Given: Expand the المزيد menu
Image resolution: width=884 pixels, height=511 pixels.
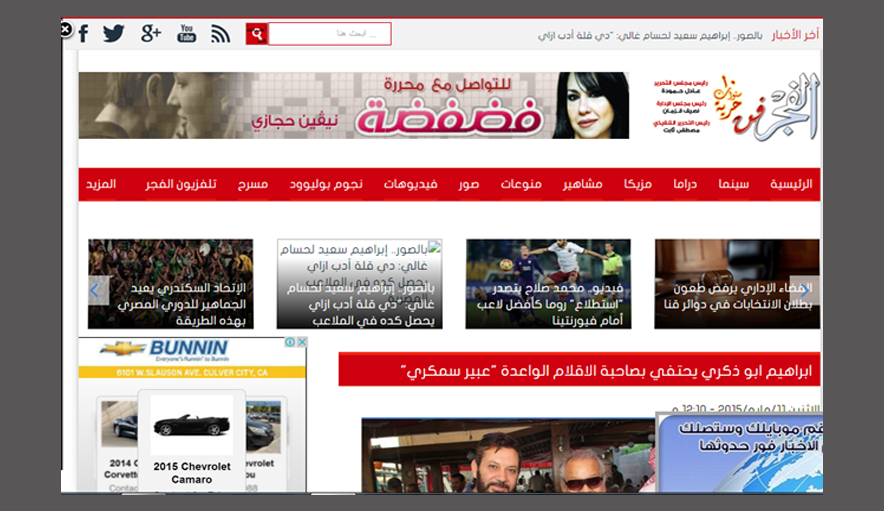Looking at the screenshot, I should pyautogui.click(x=101, y=185).
